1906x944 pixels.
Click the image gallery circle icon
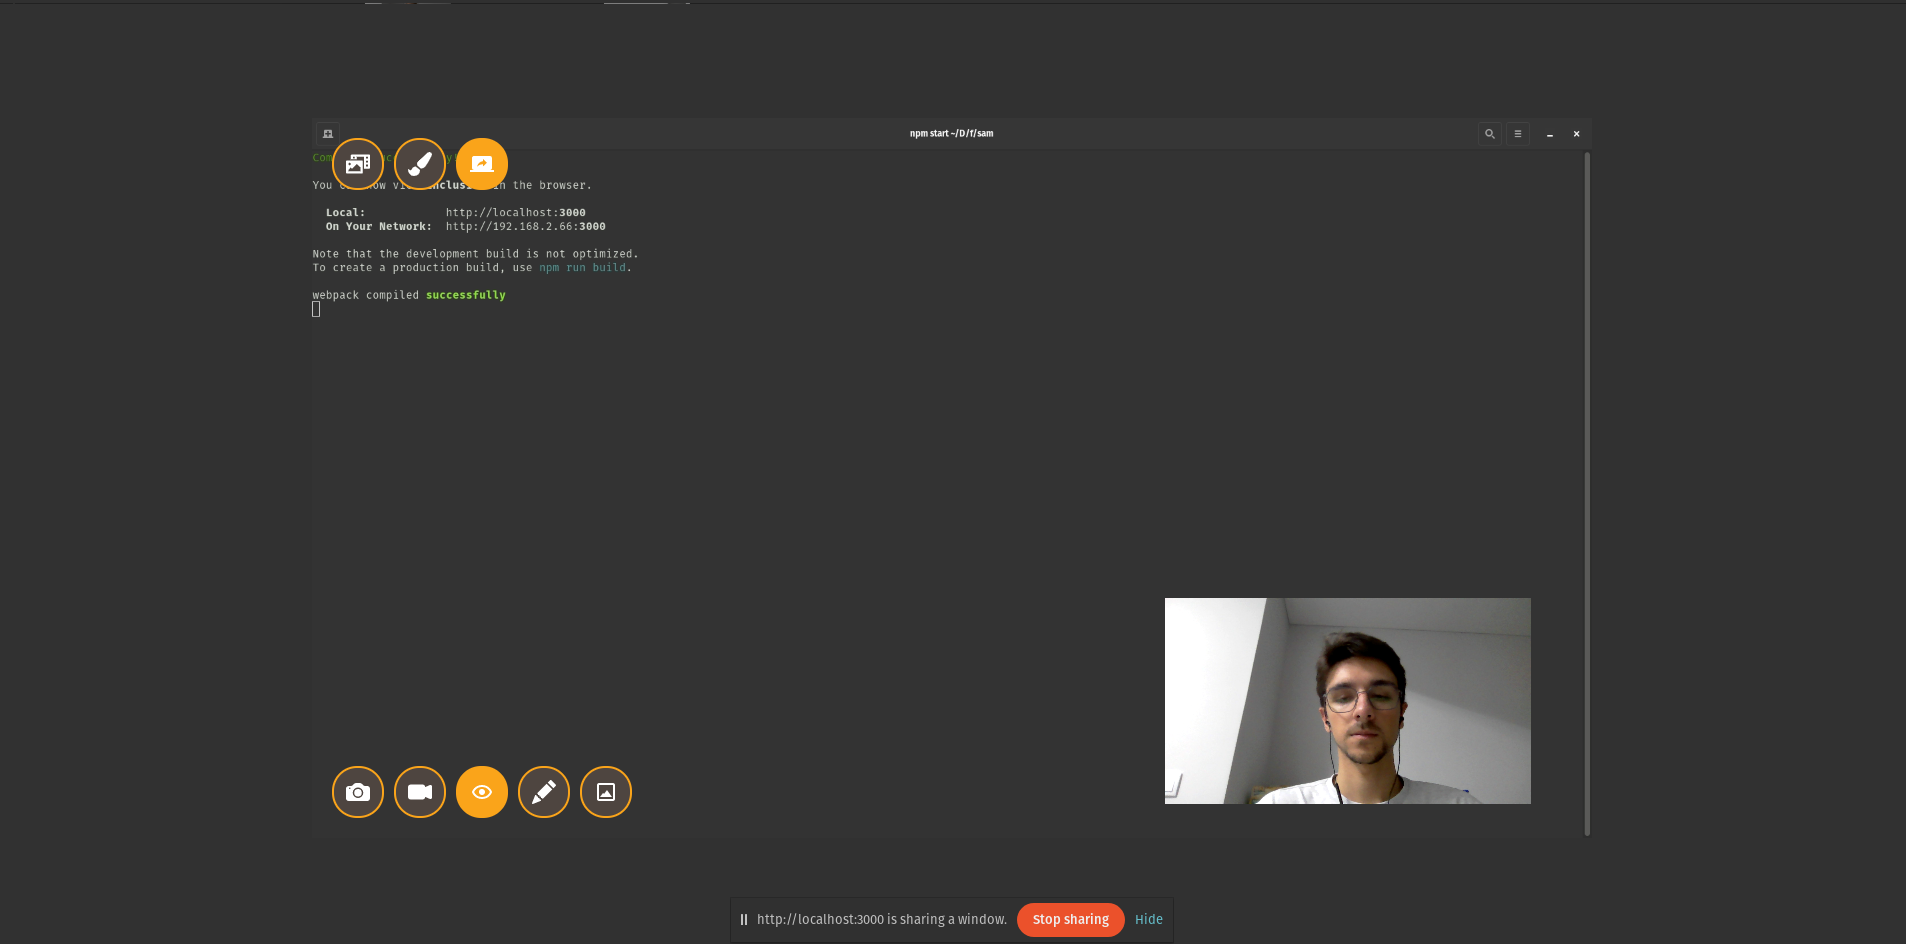click(358, 164)
